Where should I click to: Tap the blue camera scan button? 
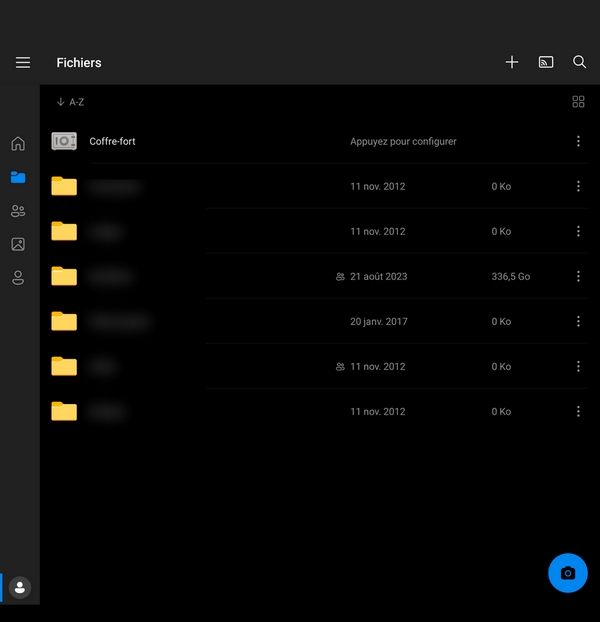tap(568, 573)
